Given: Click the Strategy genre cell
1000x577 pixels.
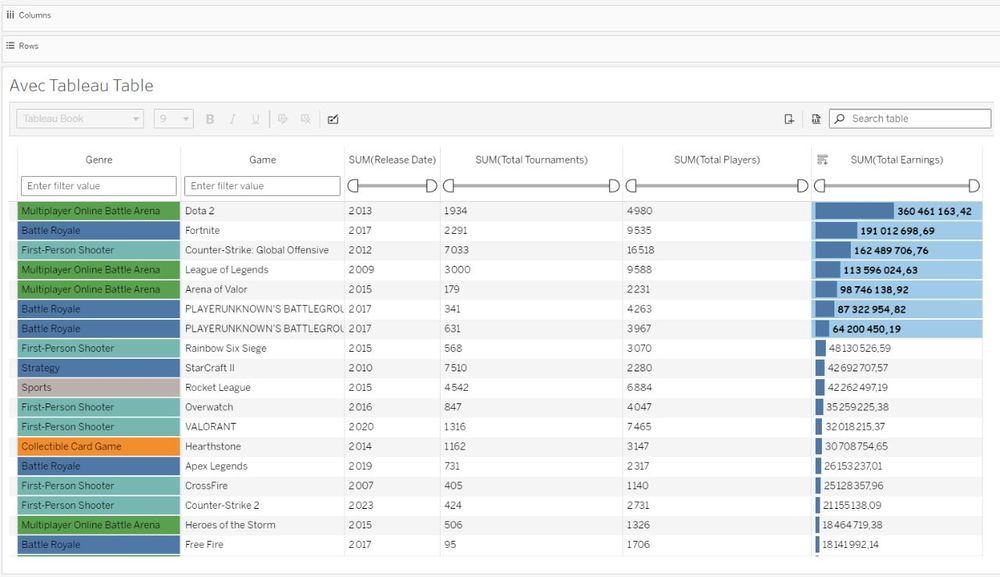Looking at the screenshot, I should click(99, 368).
